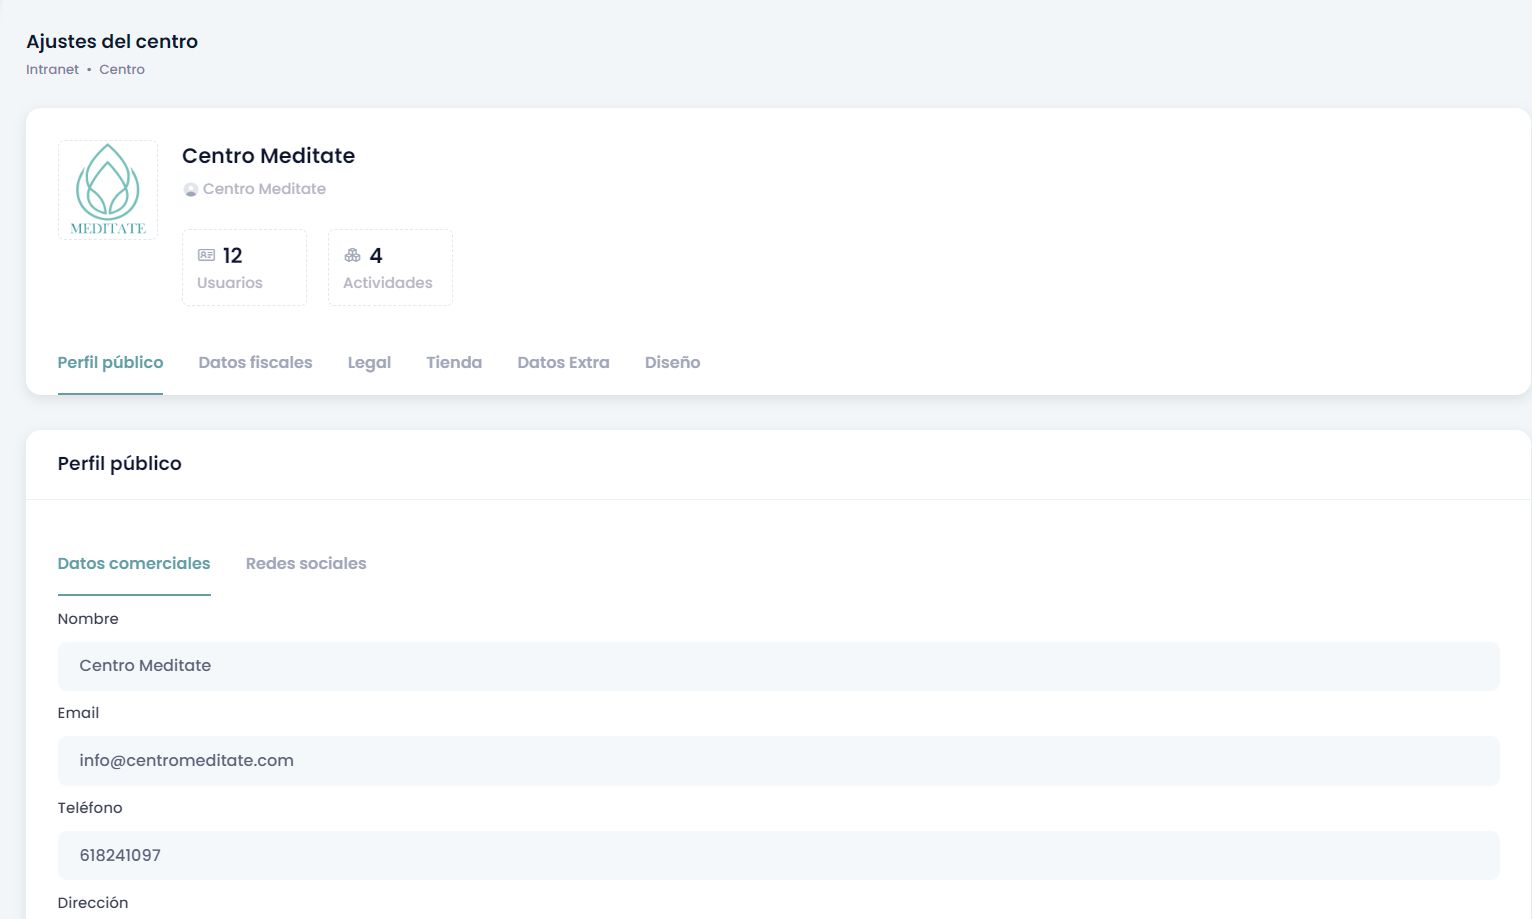Image resolution: width=1532 pixels, height=919 pixels.
Task: Open the Datos Extra tab
Action: [x=563, y=363]
